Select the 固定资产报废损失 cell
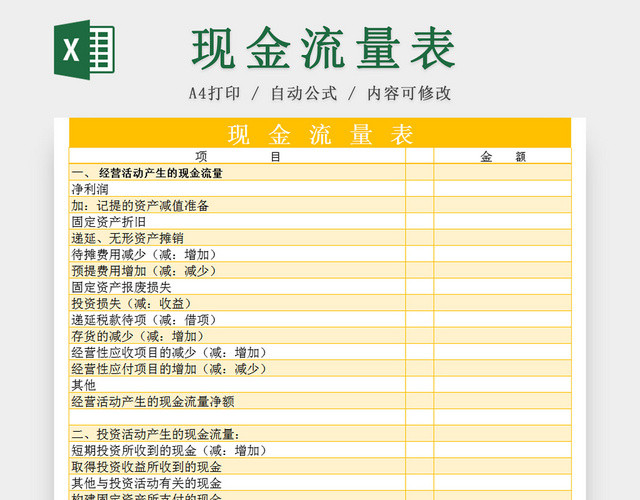 pos(237,287)
